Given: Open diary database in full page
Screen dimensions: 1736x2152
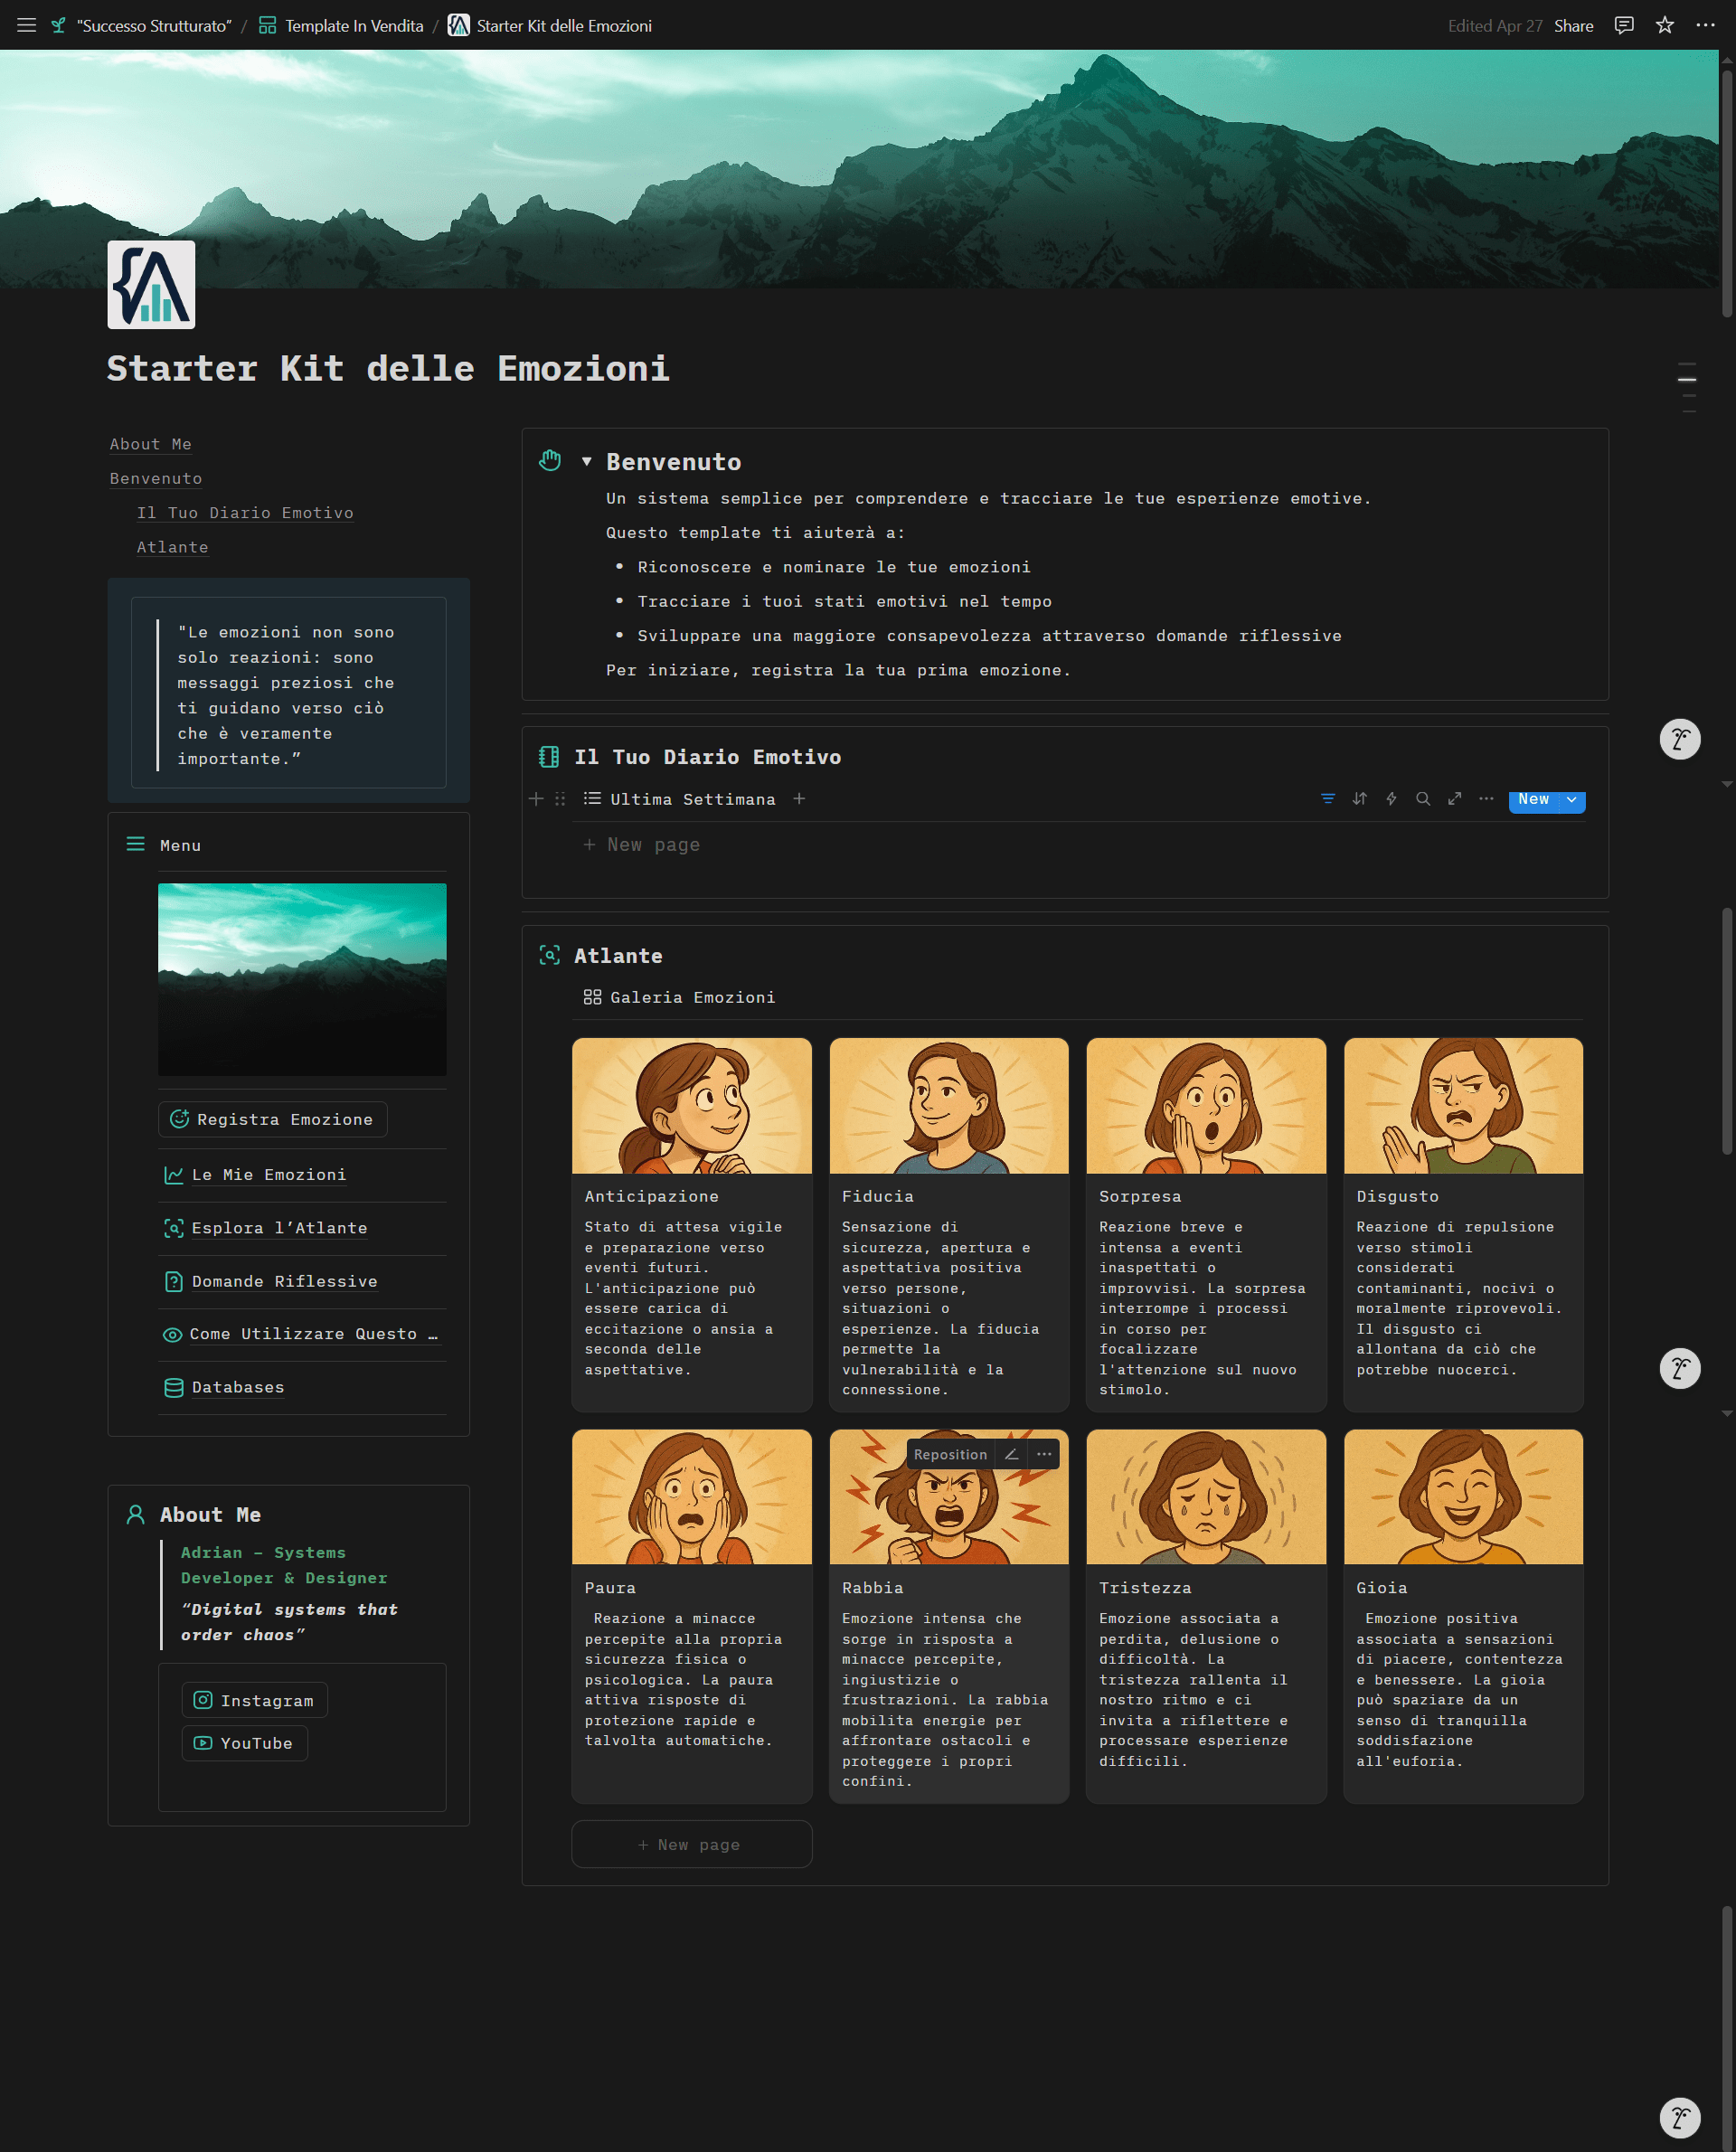Looking at the screenshot, I should 1455,799.
